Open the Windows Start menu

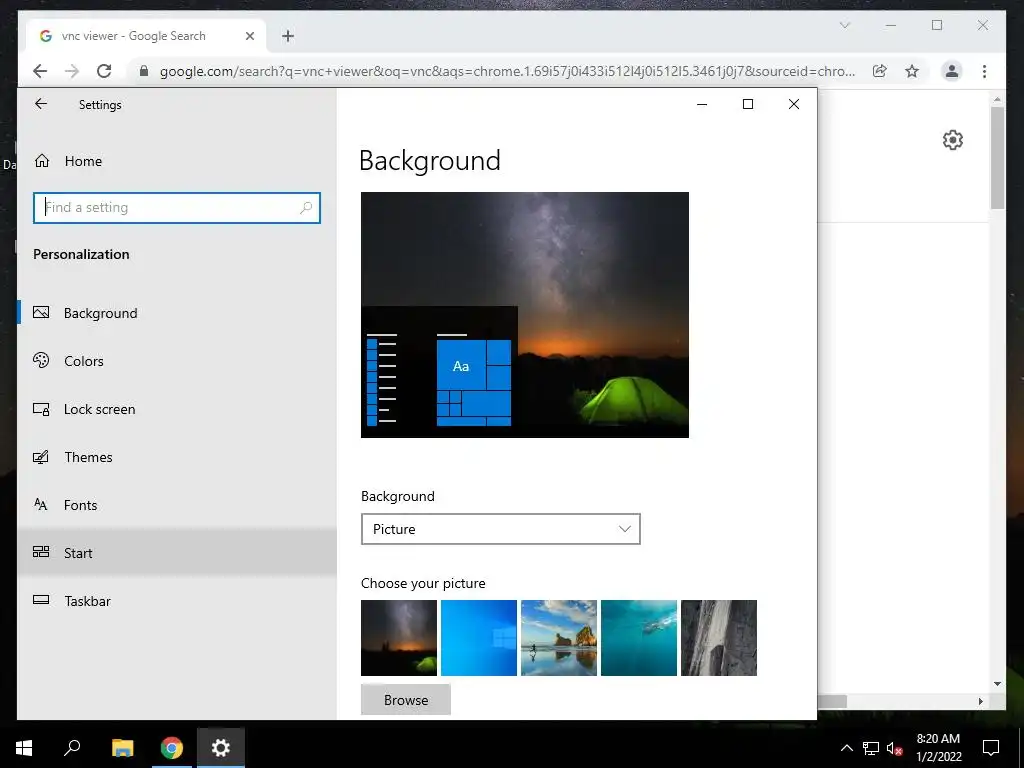(24, 748)
